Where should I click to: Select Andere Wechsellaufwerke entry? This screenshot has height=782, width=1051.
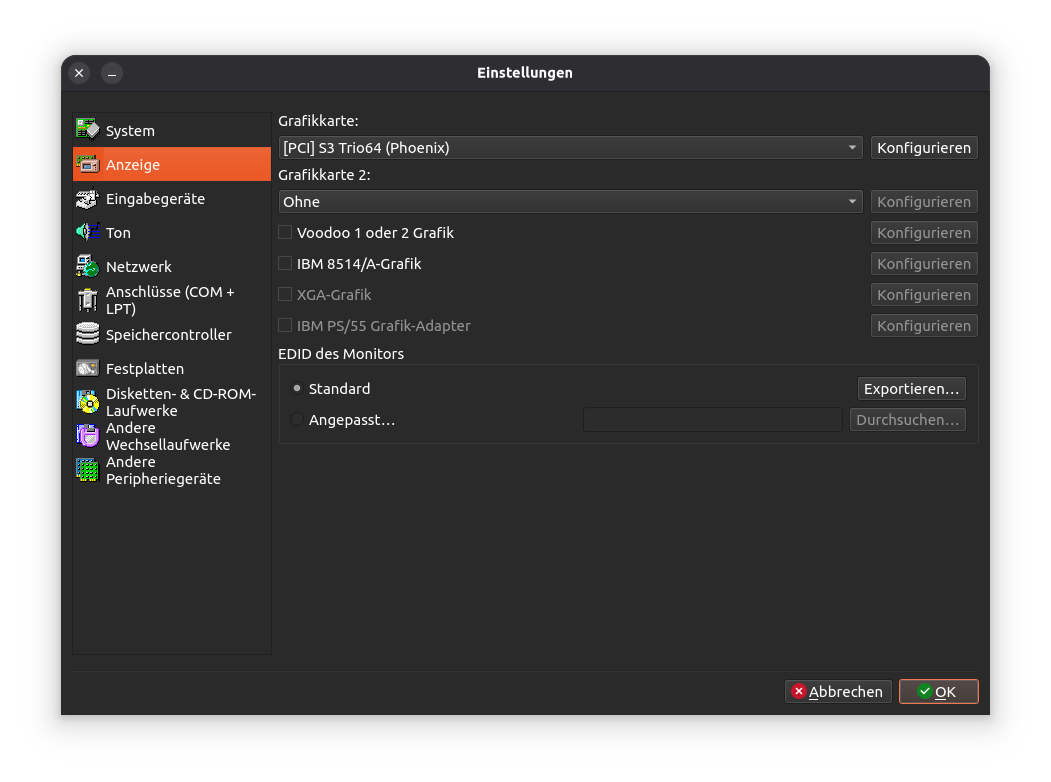click(x=172, y=436)
